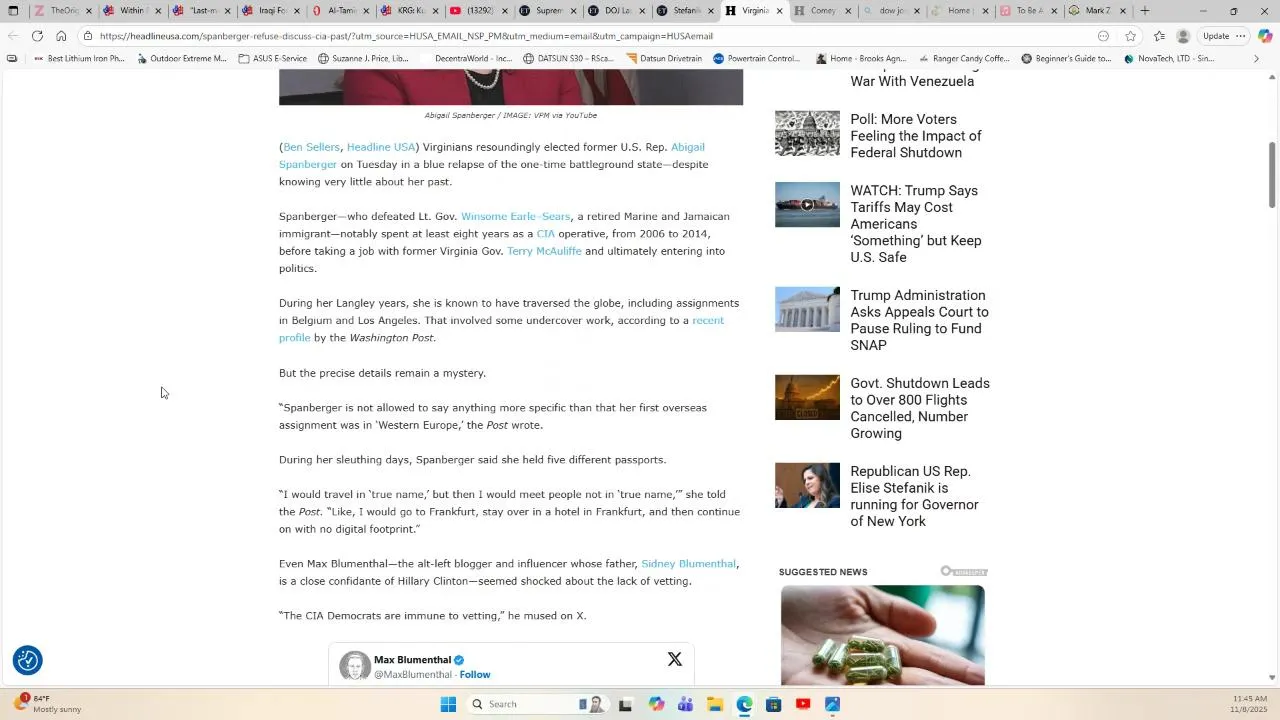Viewport: 1280px width, 720px height.
Task: Open Windows Start menu
Action: [448, 704]
